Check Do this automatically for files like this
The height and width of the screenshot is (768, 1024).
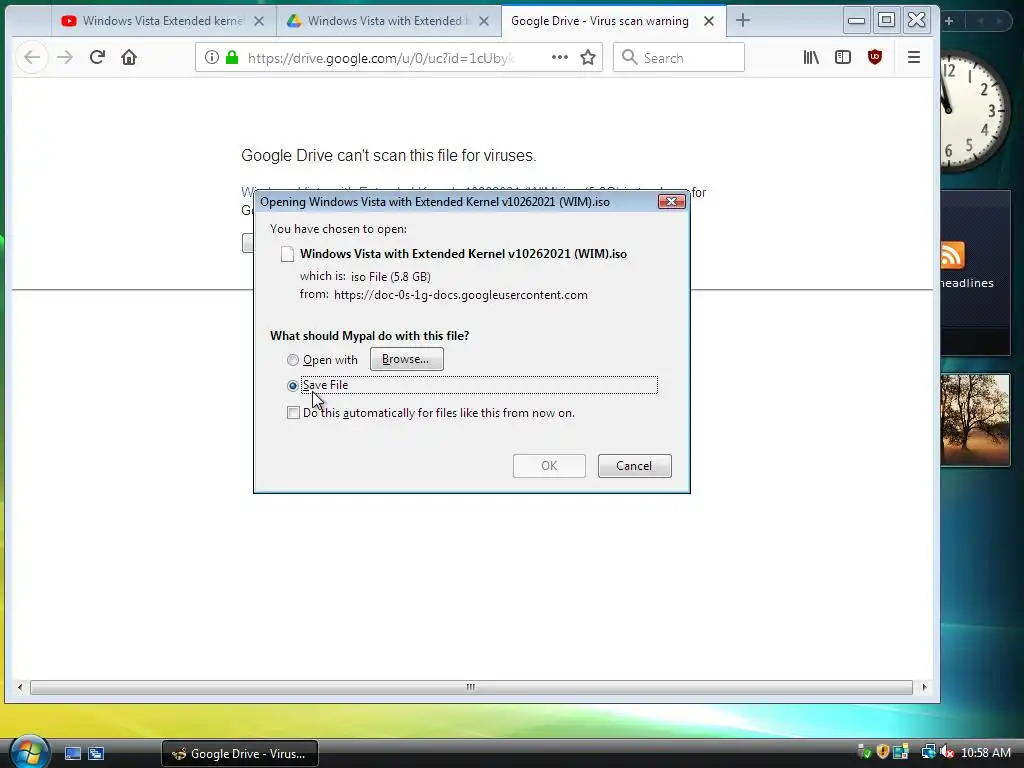293,413
